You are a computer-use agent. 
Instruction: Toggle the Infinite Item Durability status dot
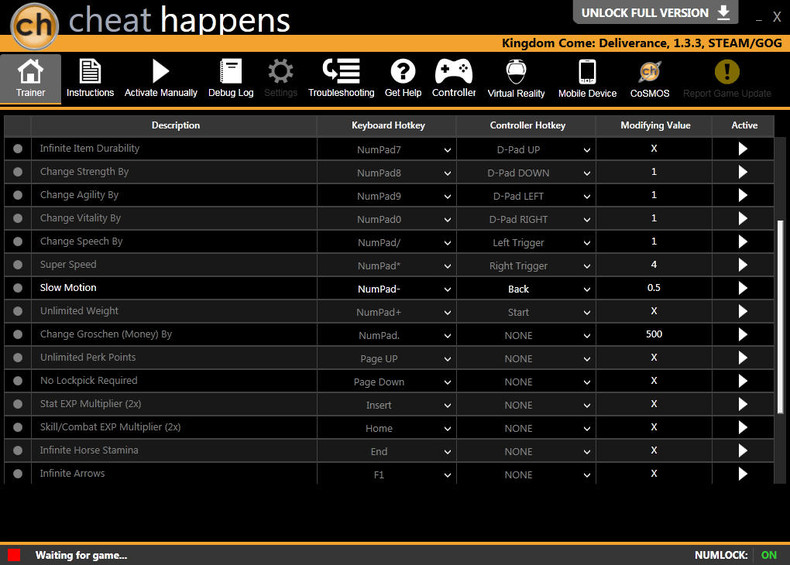point(18,149)
